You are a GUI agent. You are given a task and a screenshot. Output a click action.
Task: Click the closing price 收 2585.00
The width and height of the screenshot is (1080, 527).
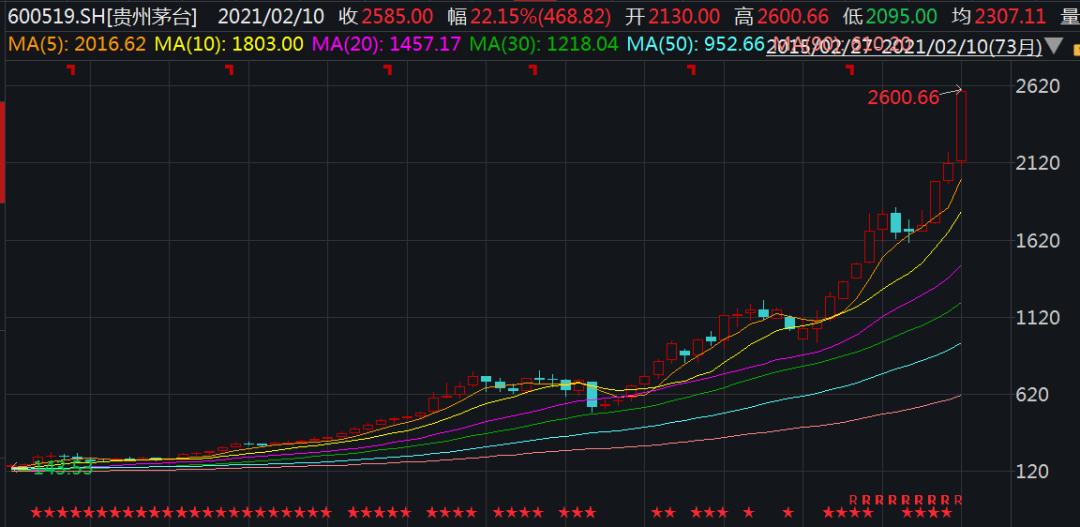386,16
